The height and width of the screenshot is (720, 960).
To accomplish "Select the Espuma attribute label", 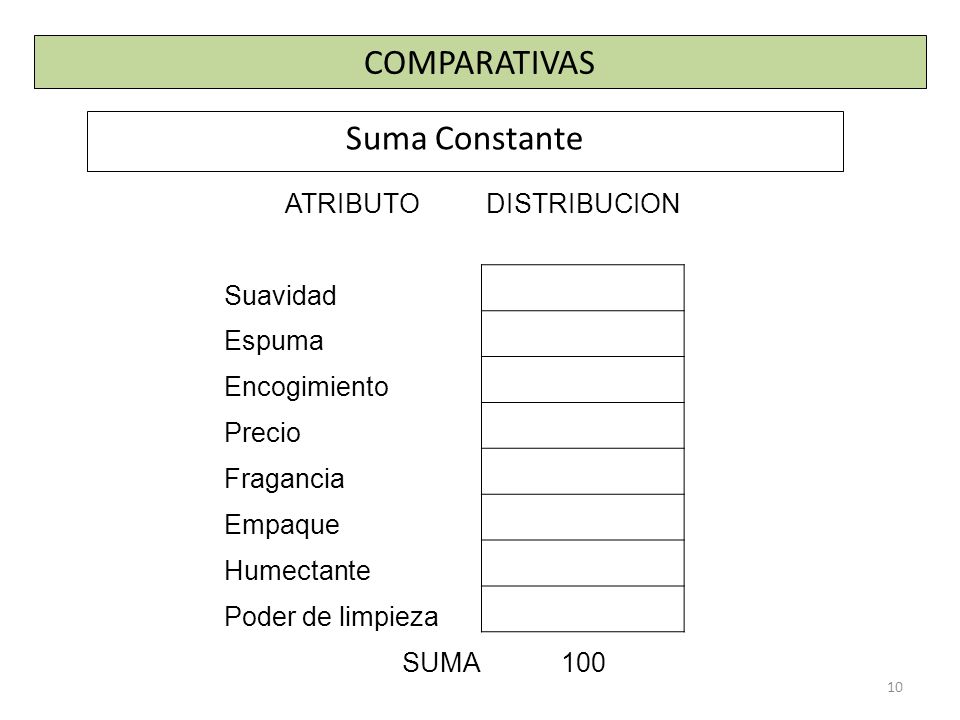I will click(x=274, y=342).
